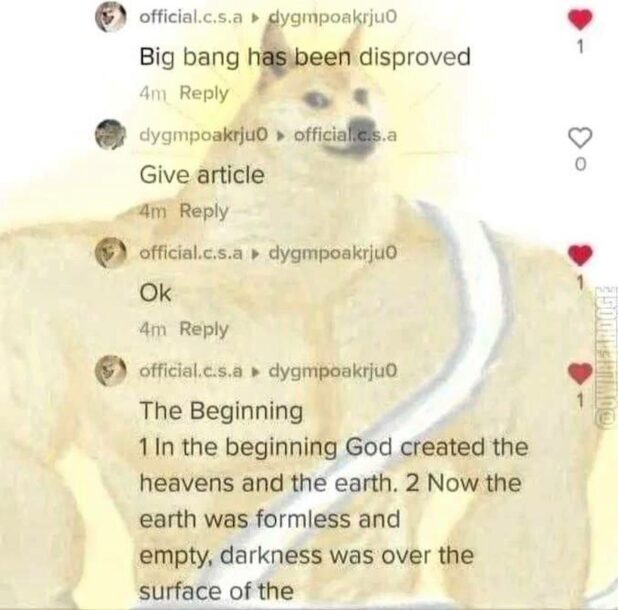Select 'The Beginning' comment text

tap(333, 501)
